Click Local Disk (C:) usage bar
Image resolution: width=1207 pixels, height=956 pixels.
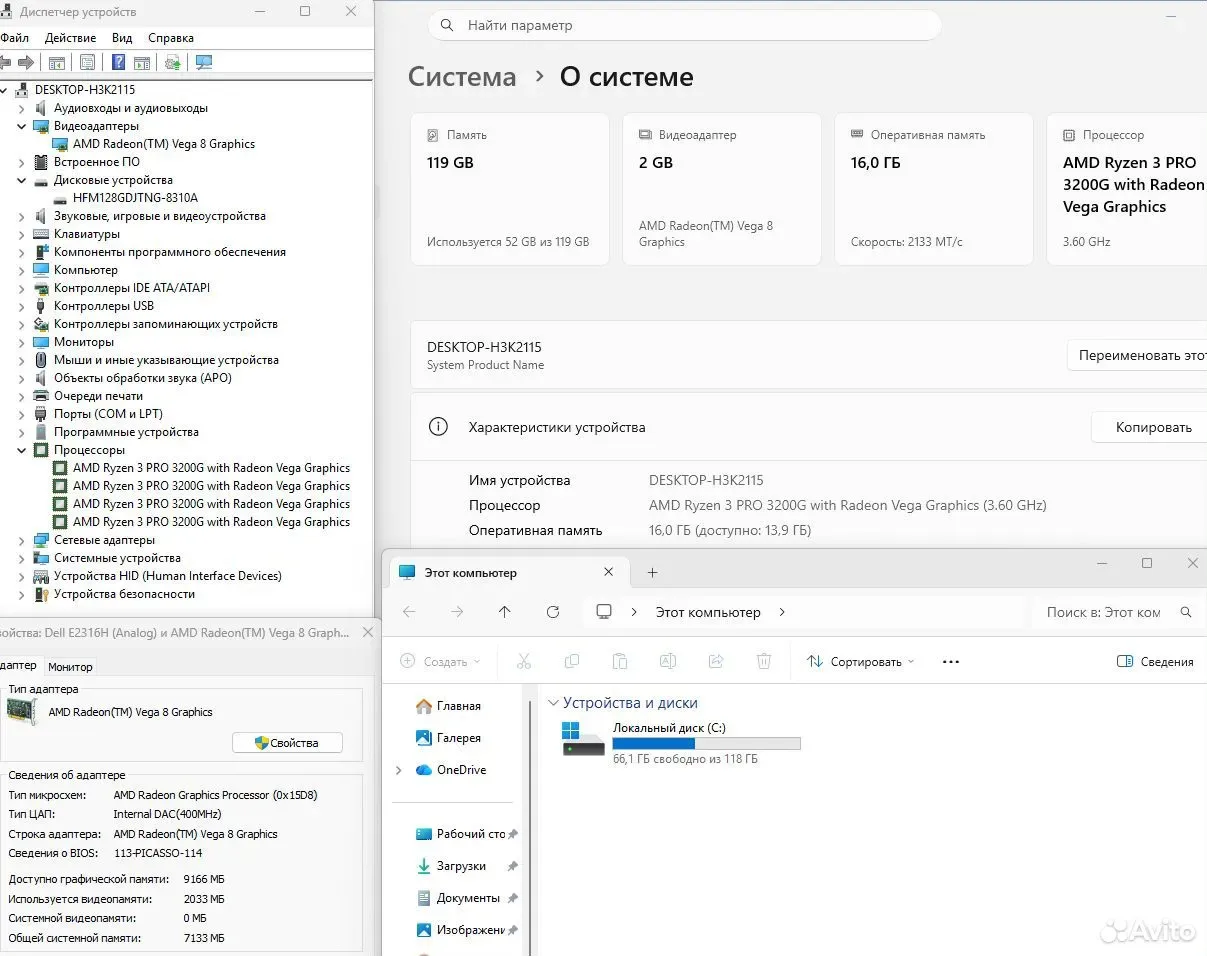(706, 743)
